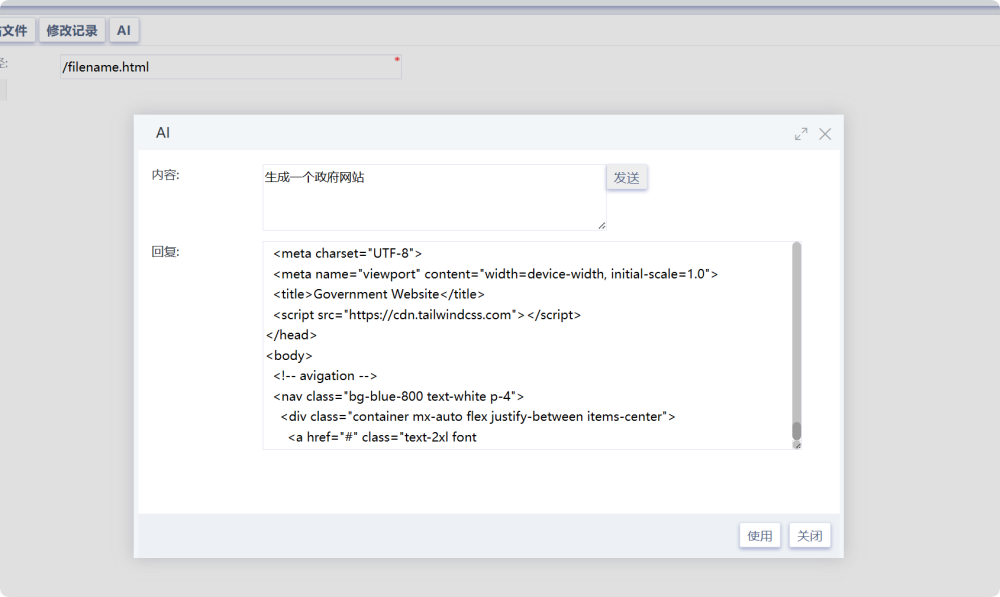Click the scrollbar track above the thumb
The height and width of the screenshot is (597, 1000).
797,330
